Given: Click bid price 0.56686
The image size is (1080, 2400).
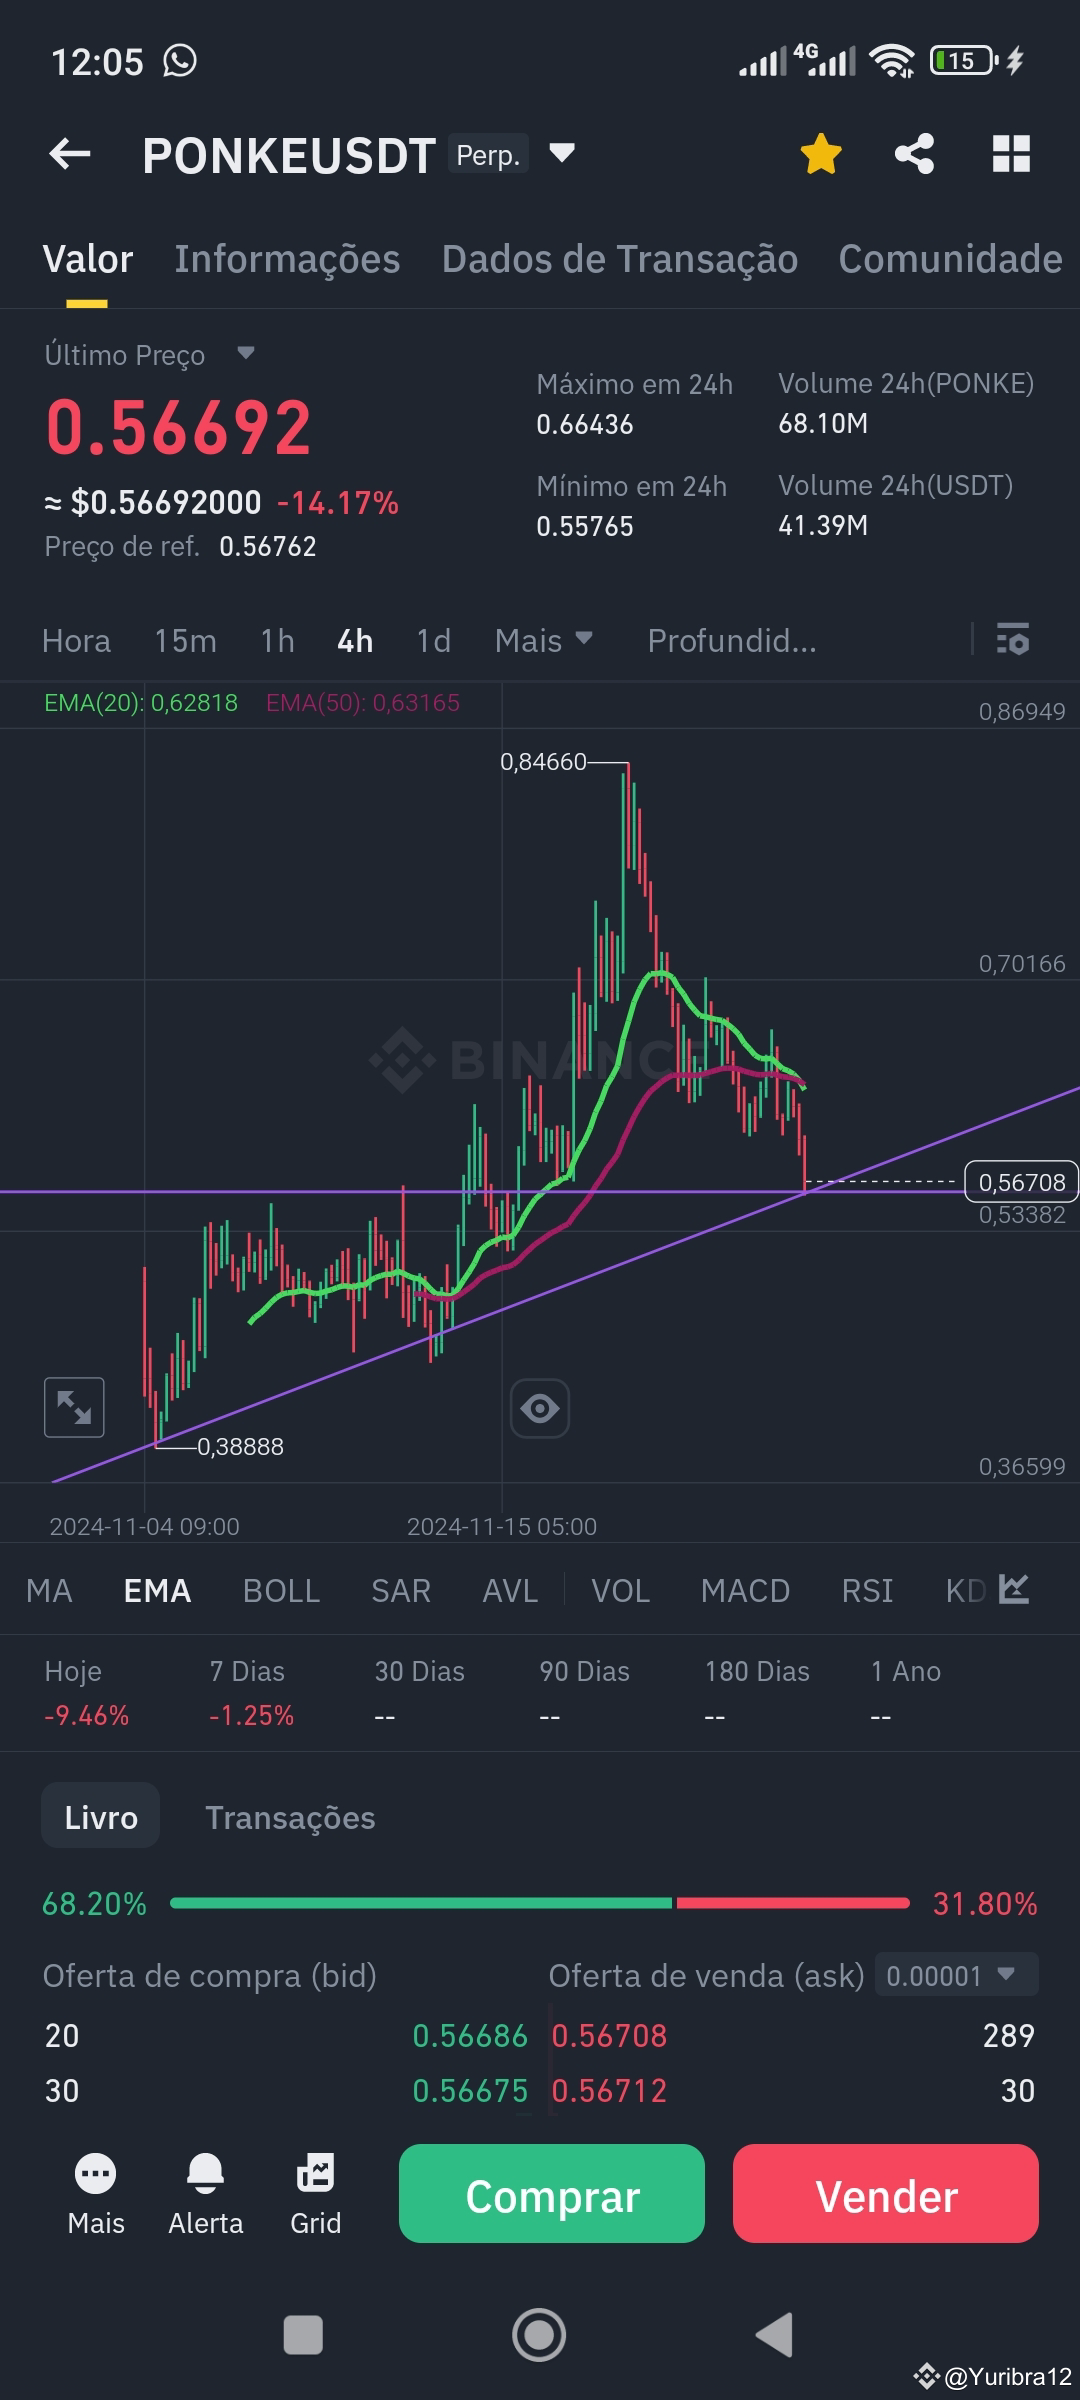Looking at the screenshot, I should pos(470,2035).
